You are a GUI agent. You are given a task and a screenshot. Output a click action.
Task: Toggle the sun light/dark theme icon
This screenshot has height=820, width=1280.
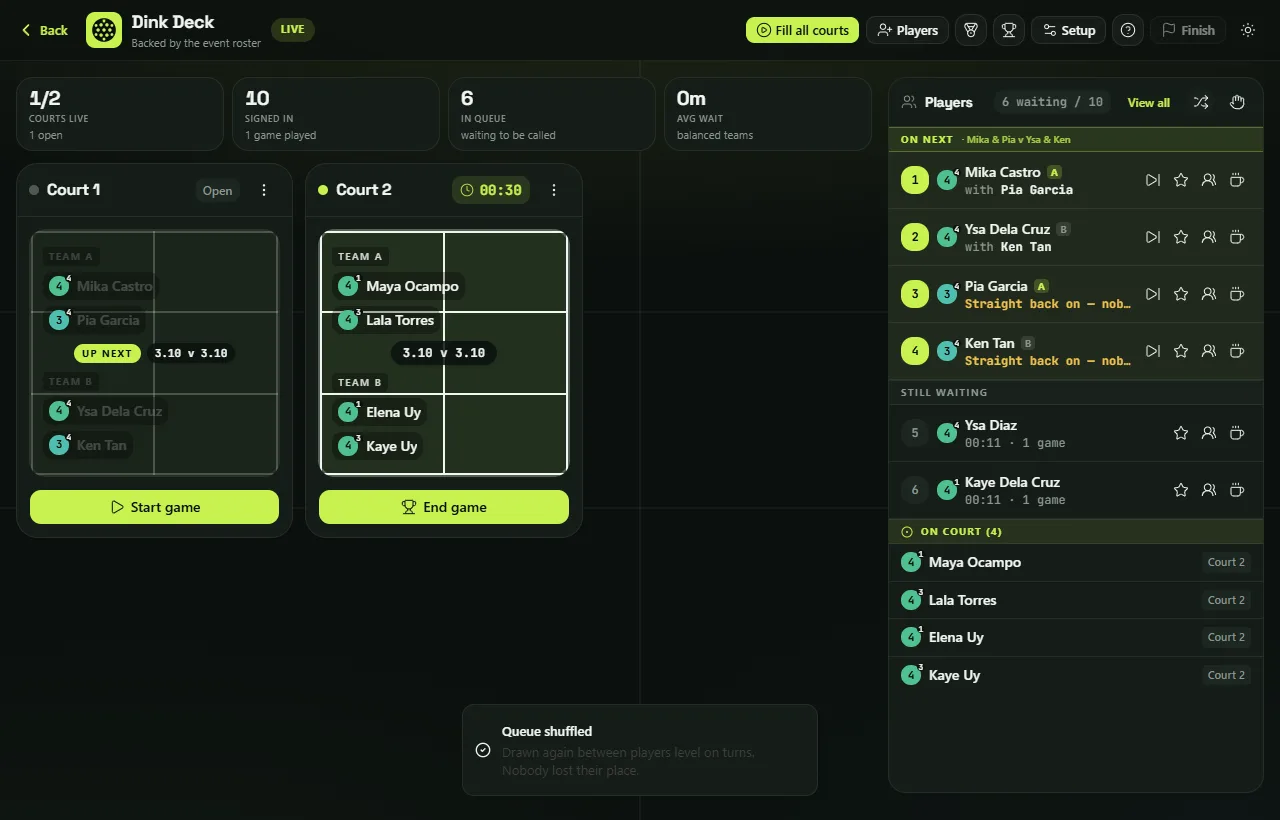point(1248,30)
